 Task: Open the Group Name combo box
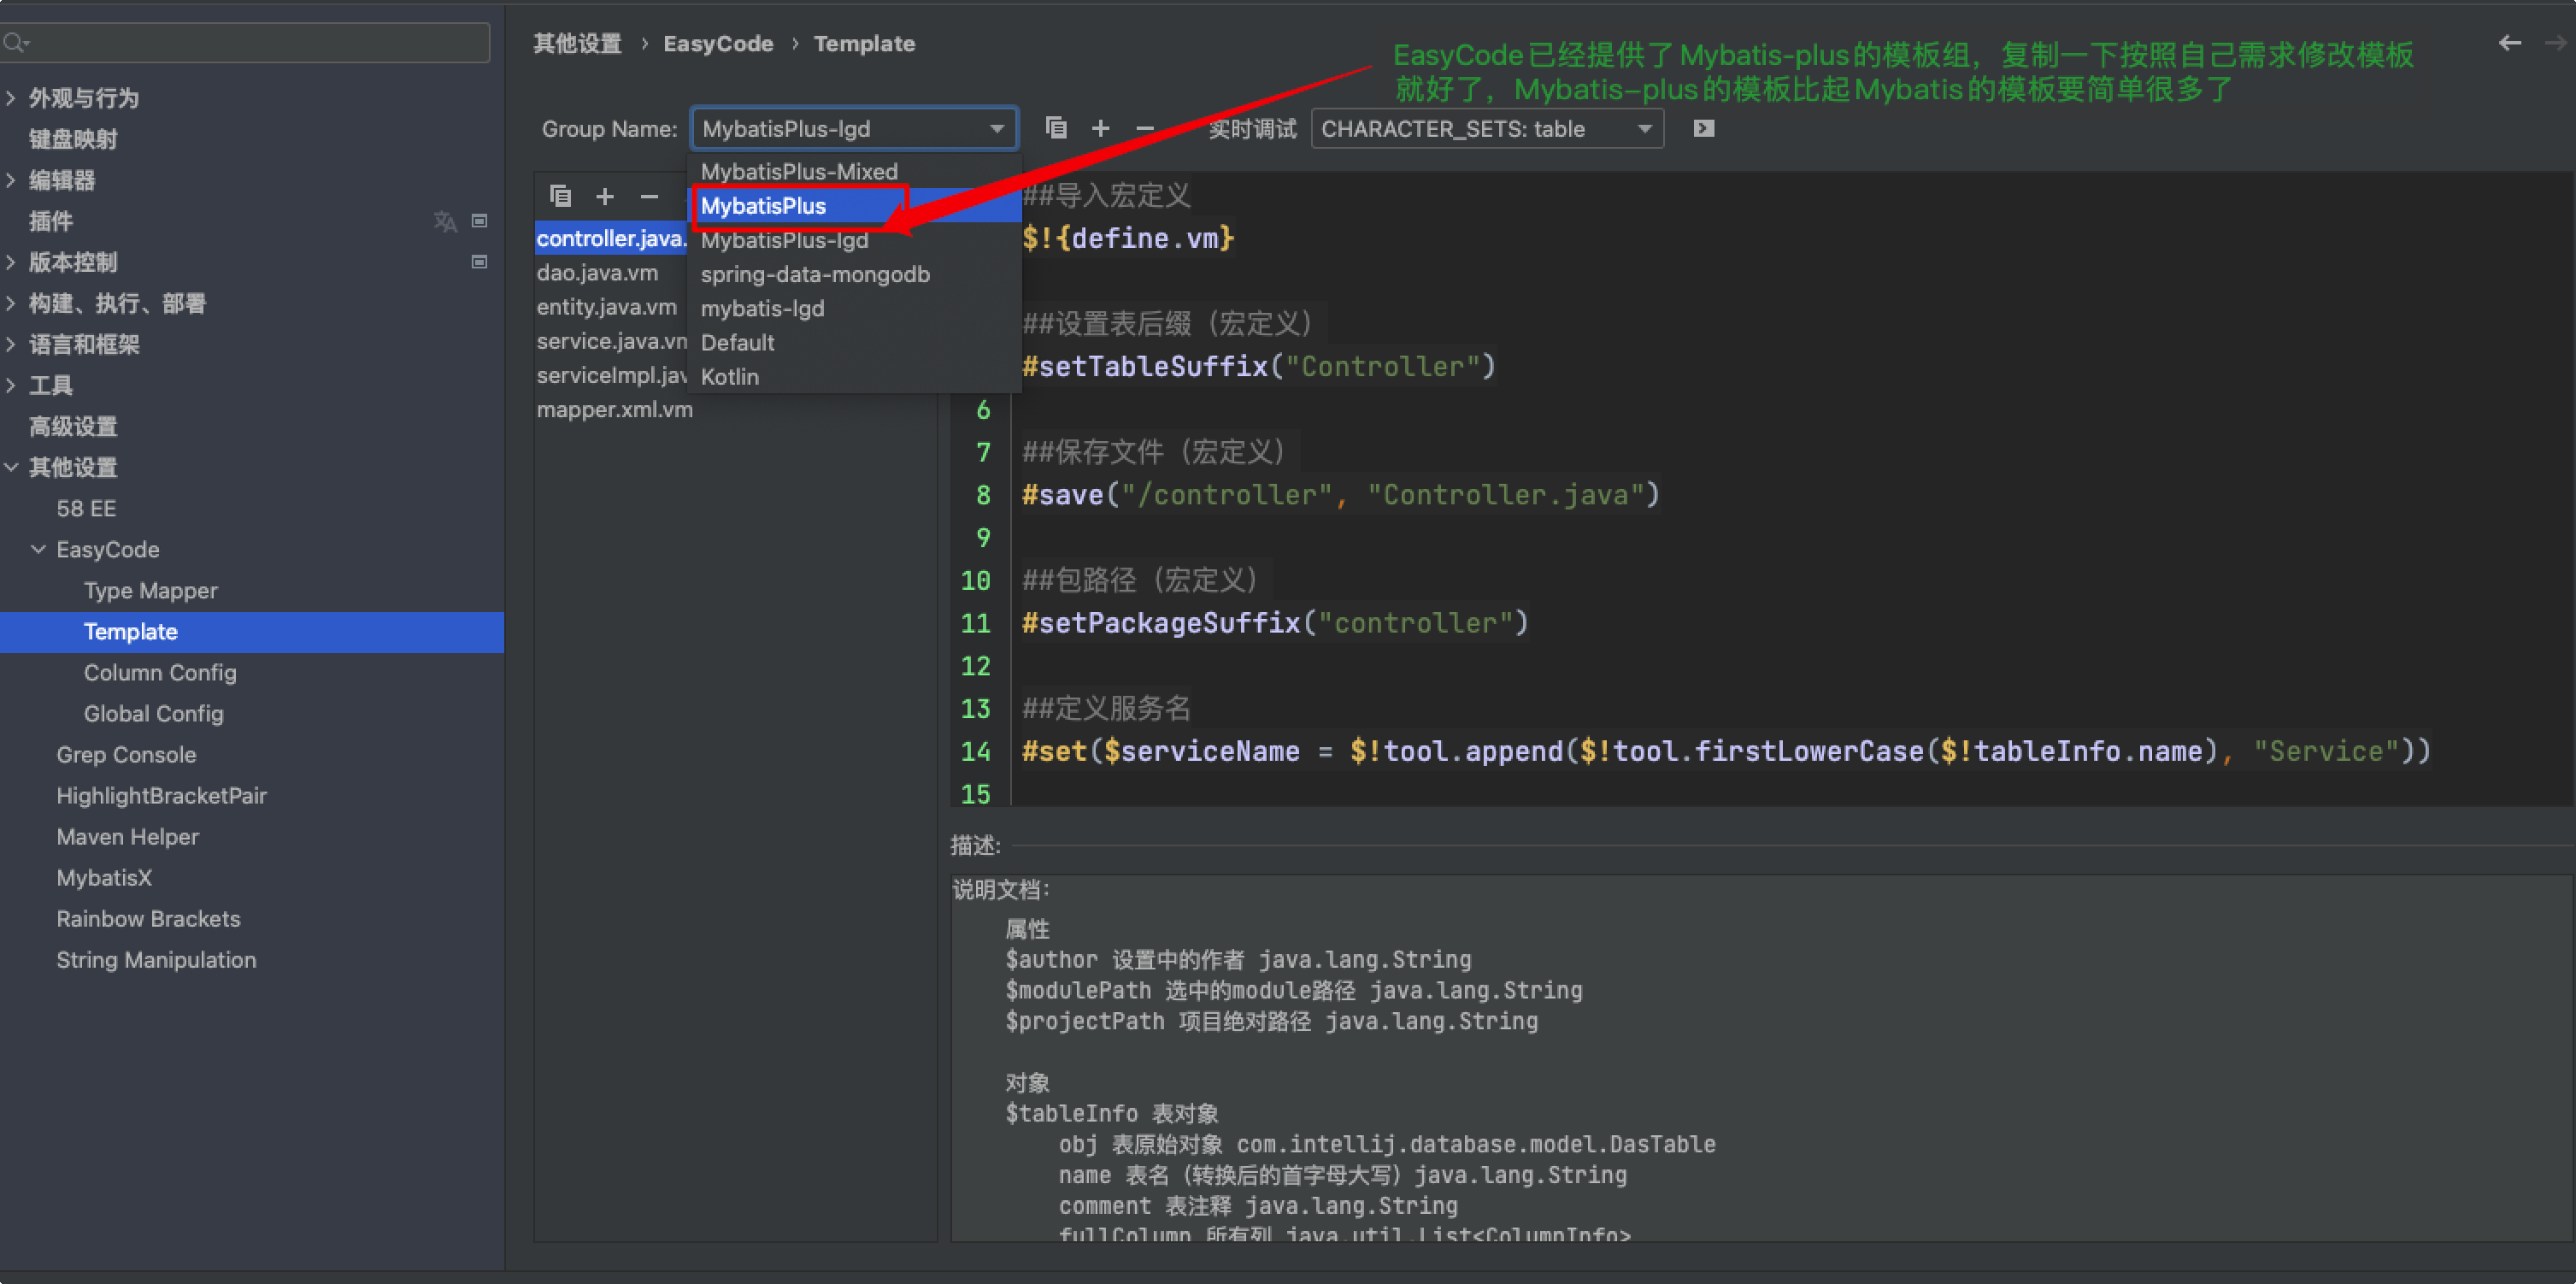pyautogui.click(x=853, y=129)
